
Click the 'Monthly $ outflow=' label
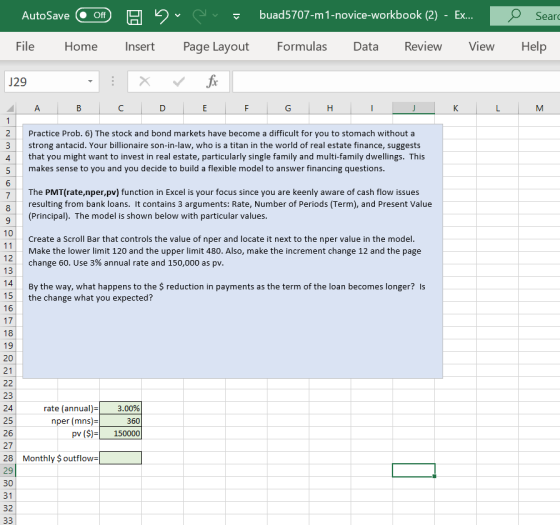(60, 458)
